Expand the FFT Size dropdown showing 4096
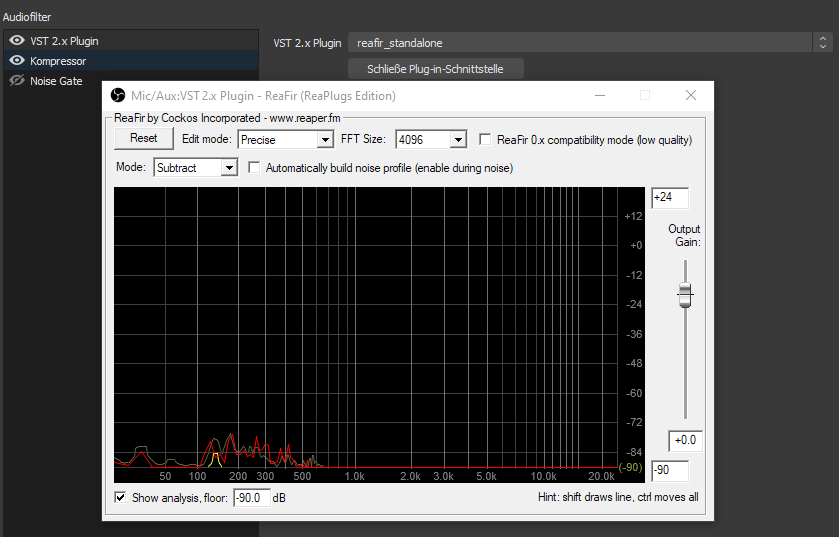Screen dimensions: 839x537 431,140
